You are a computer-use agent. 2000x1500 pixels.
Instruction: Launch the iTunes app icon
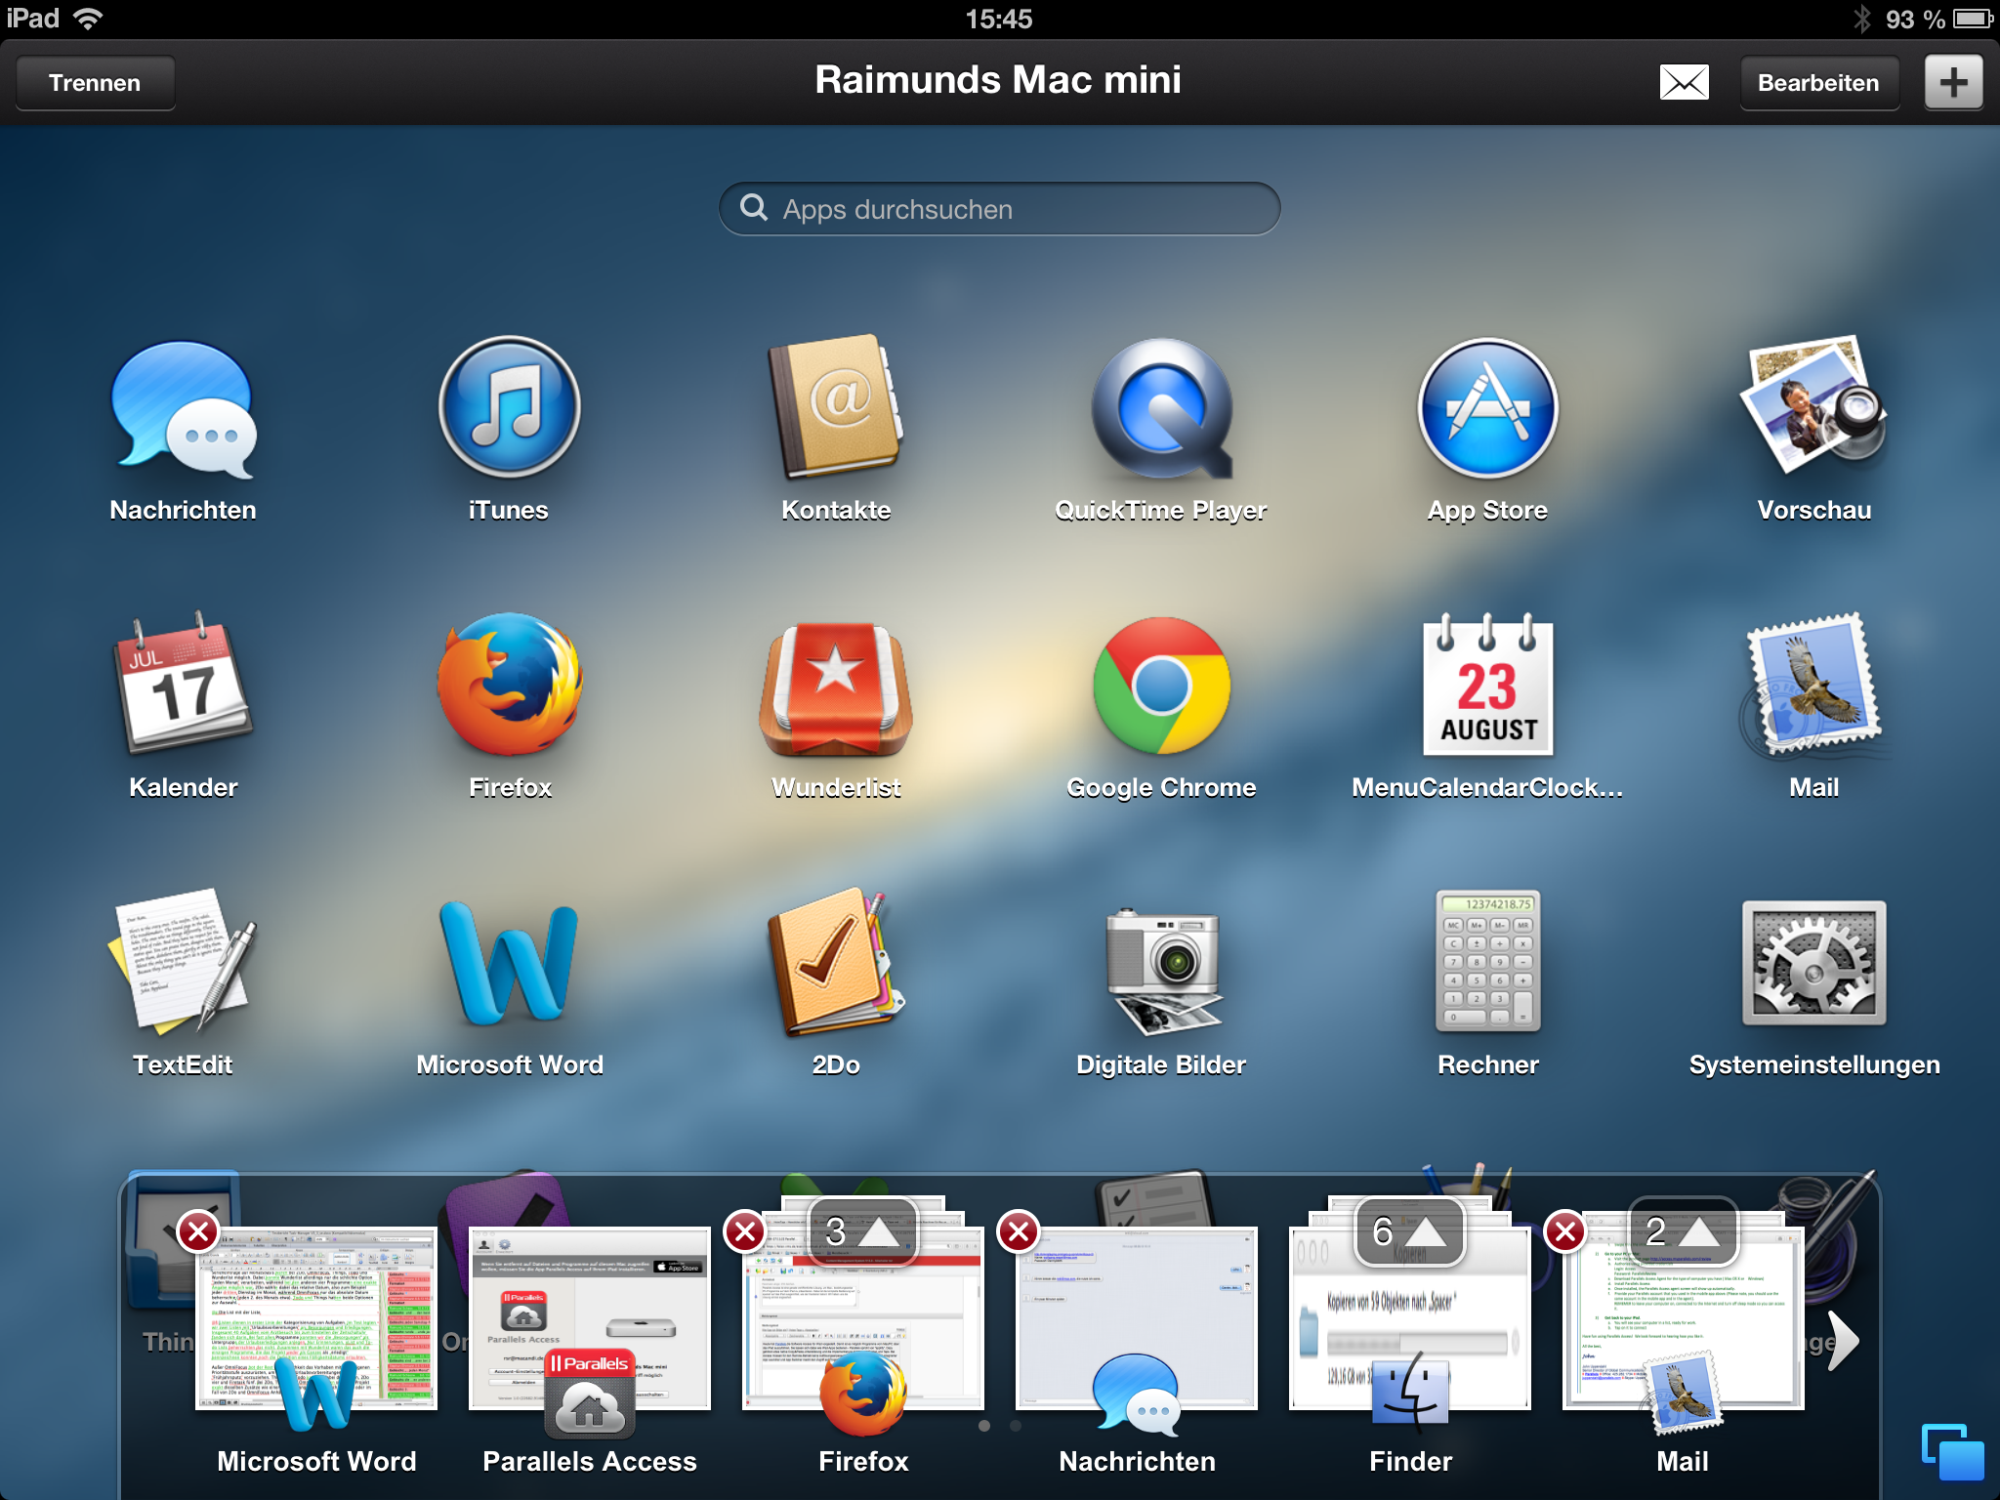coord(509,407)
